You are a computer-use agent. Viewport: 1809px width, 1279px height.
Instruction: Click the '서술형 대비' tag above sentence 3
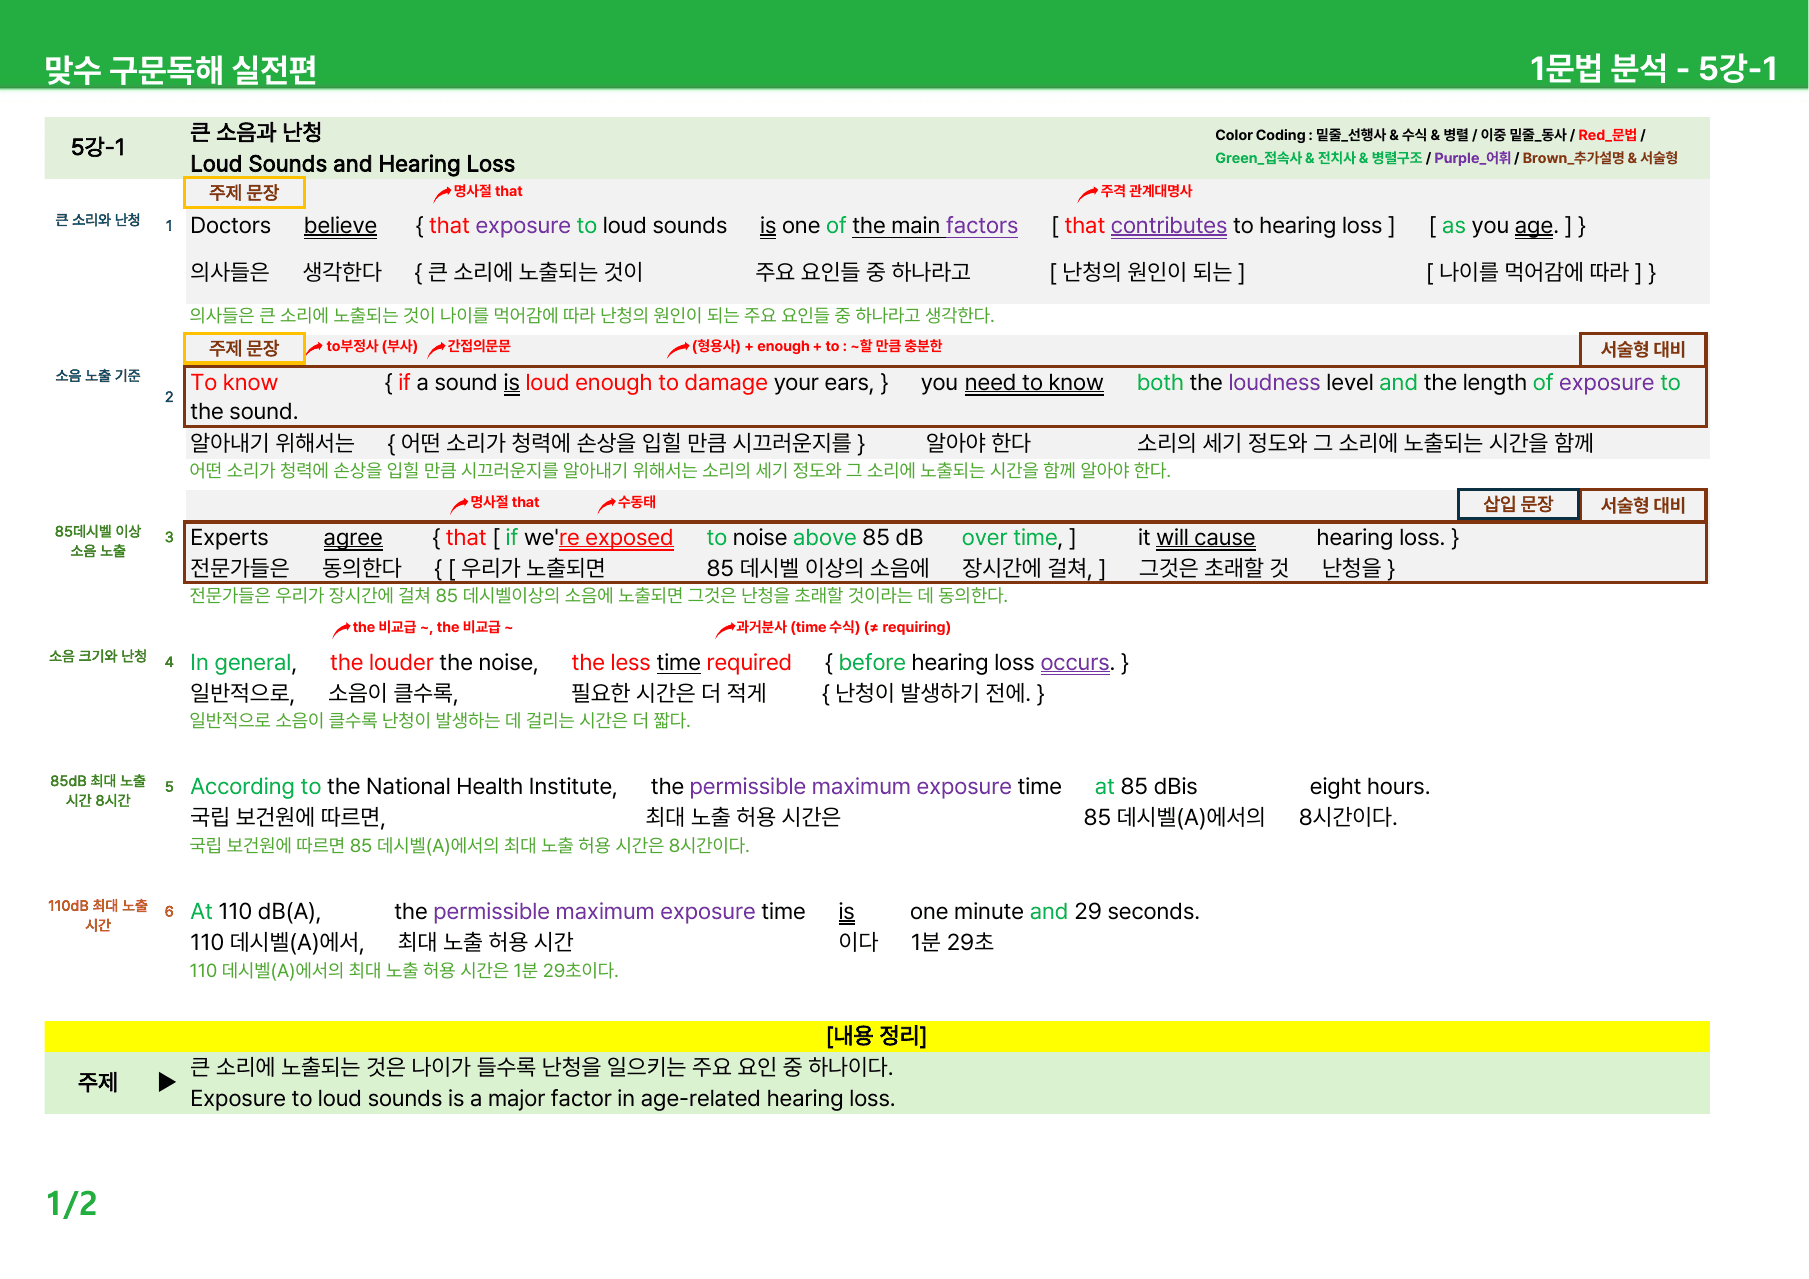pyautogui.click(x=1642, y=505)
